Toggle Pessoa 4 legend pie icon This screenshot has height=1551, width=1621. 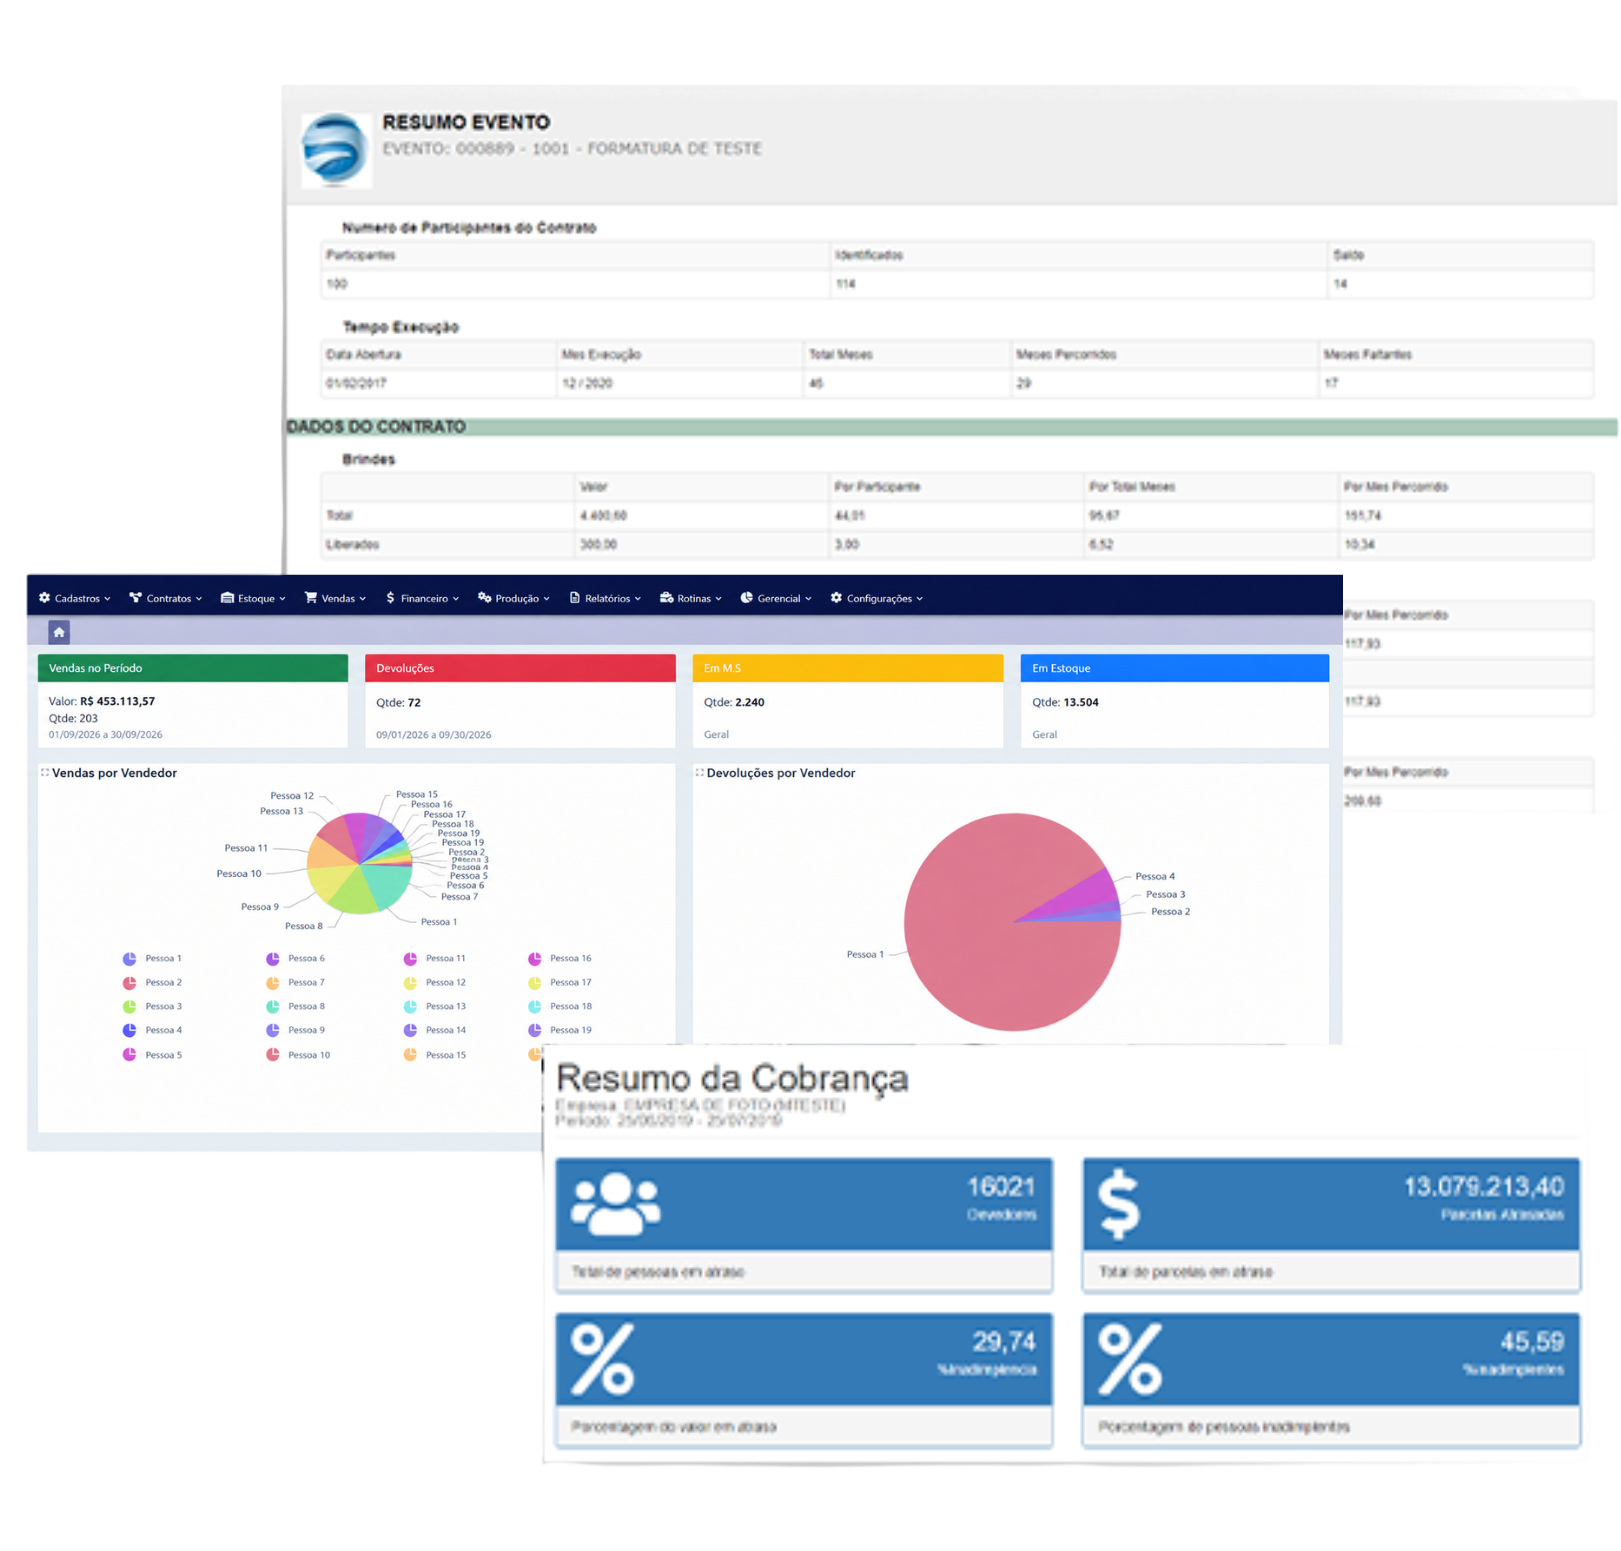pos(130,1030)
